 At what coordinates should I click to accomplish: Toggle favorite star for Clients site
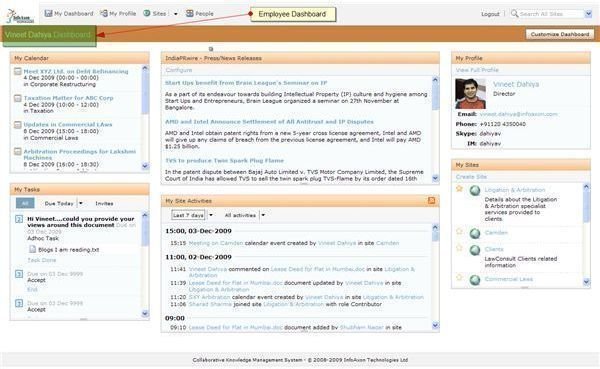459,248
